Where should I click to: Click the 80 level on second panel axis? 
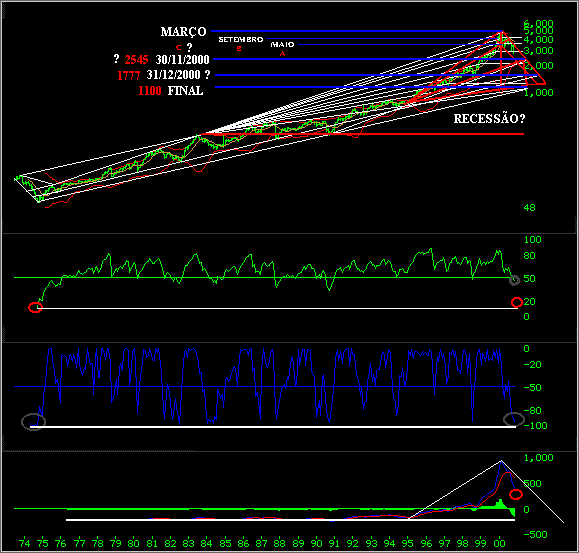(x=529, y=256)
